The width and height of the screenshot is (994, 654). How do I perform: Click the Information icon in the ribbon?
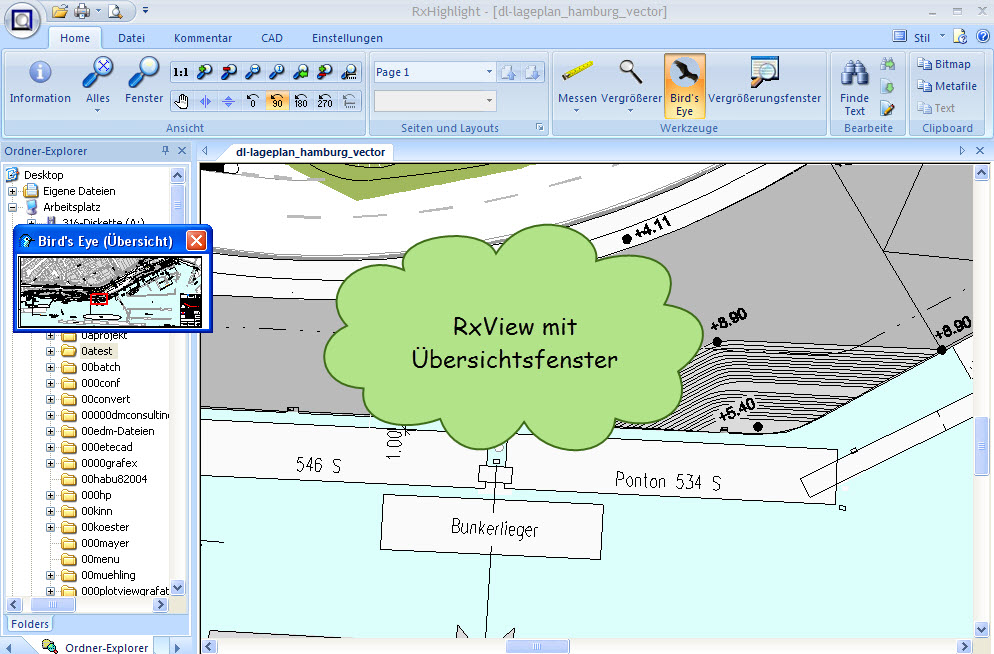40,81
